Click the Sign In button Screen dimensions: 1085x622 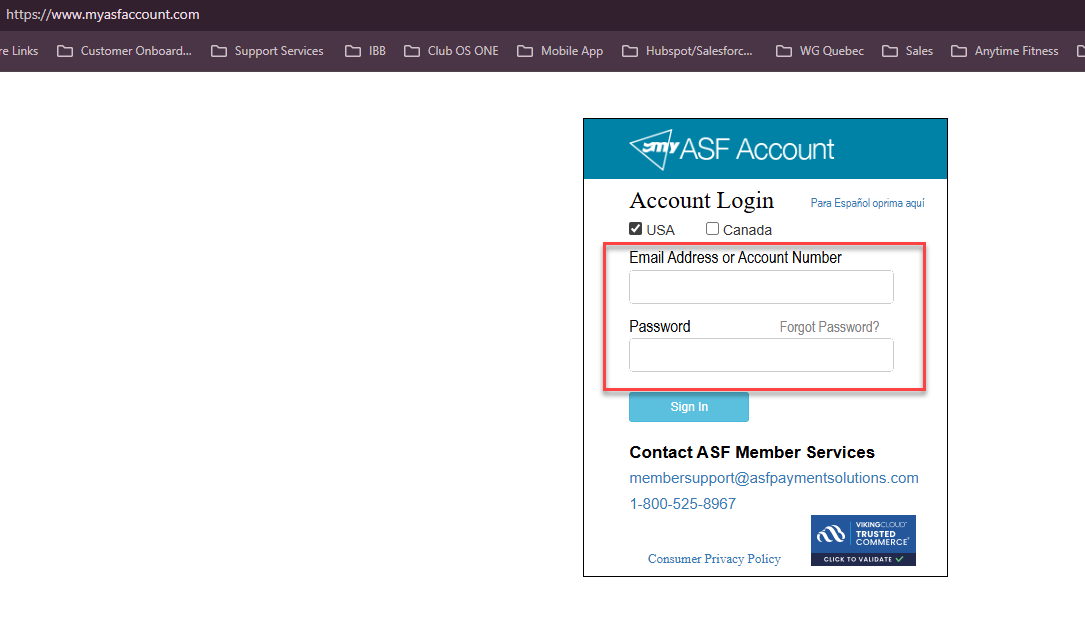689,407
